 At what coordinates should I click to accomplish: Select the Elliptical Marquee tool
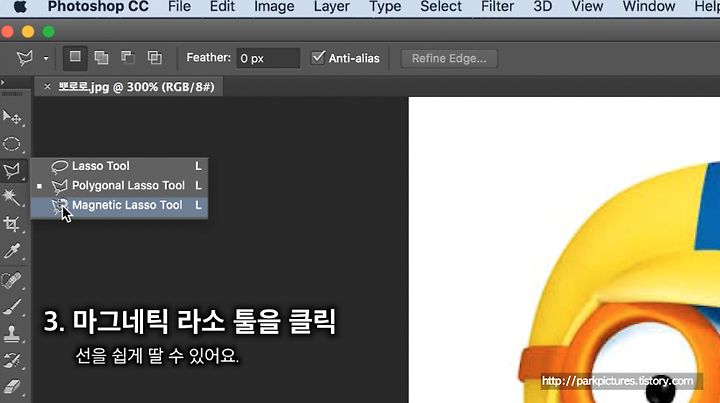(x=12, y=144)
